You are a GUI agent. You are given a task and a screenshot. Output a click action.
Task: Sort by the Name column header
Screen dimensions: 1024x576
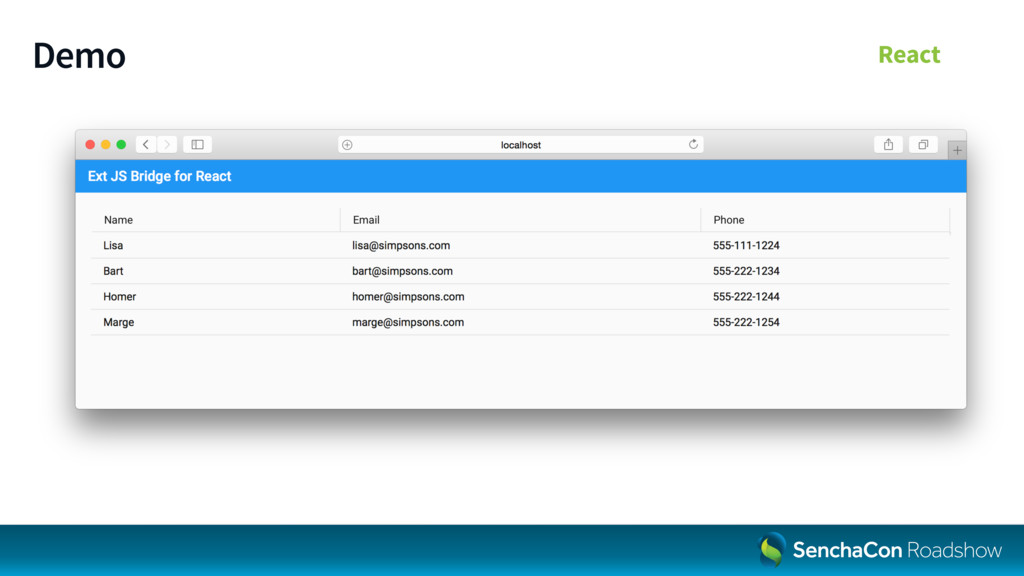tap(216, 220)
